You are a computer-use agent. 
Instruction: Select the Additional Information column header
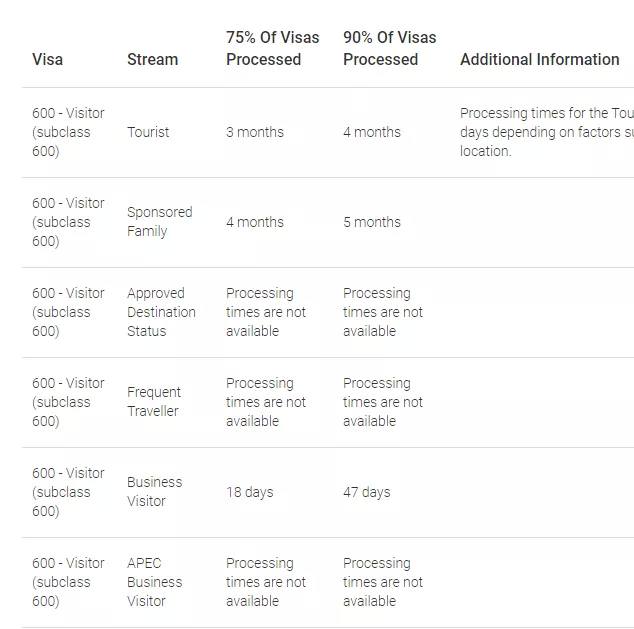coord(540,59)
